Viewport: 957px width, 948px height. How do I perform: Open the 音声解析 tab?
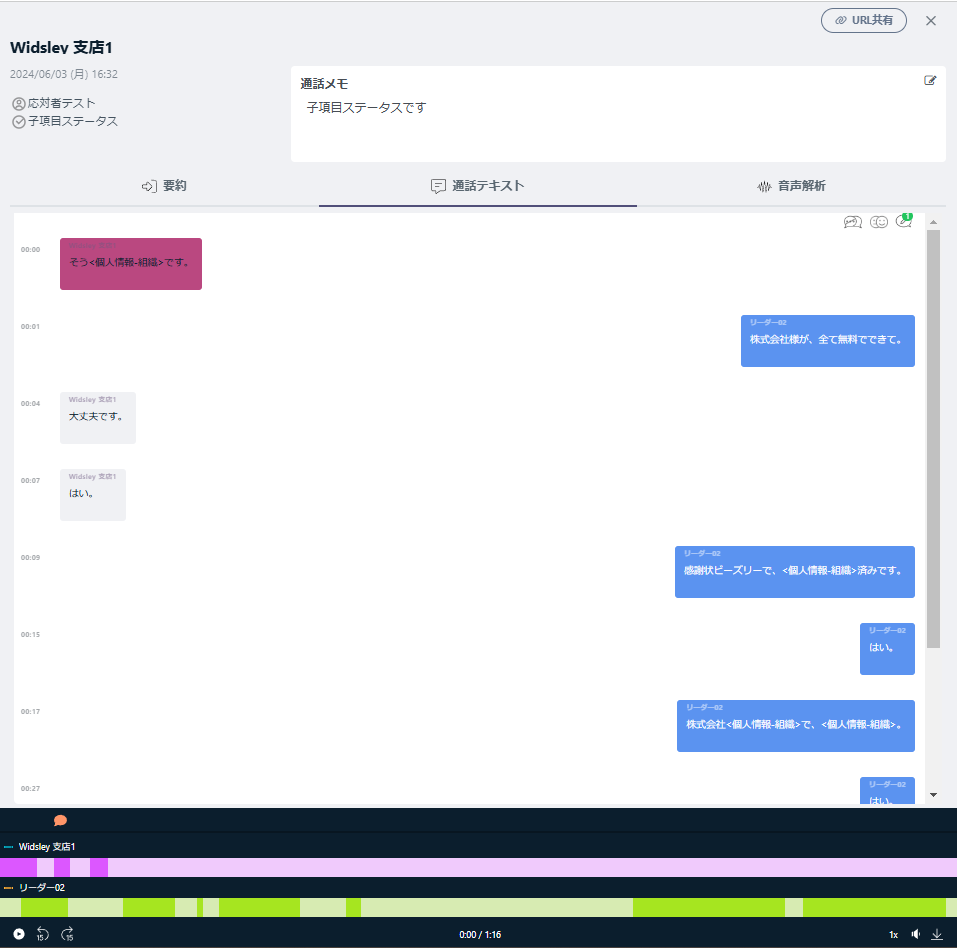791,186
